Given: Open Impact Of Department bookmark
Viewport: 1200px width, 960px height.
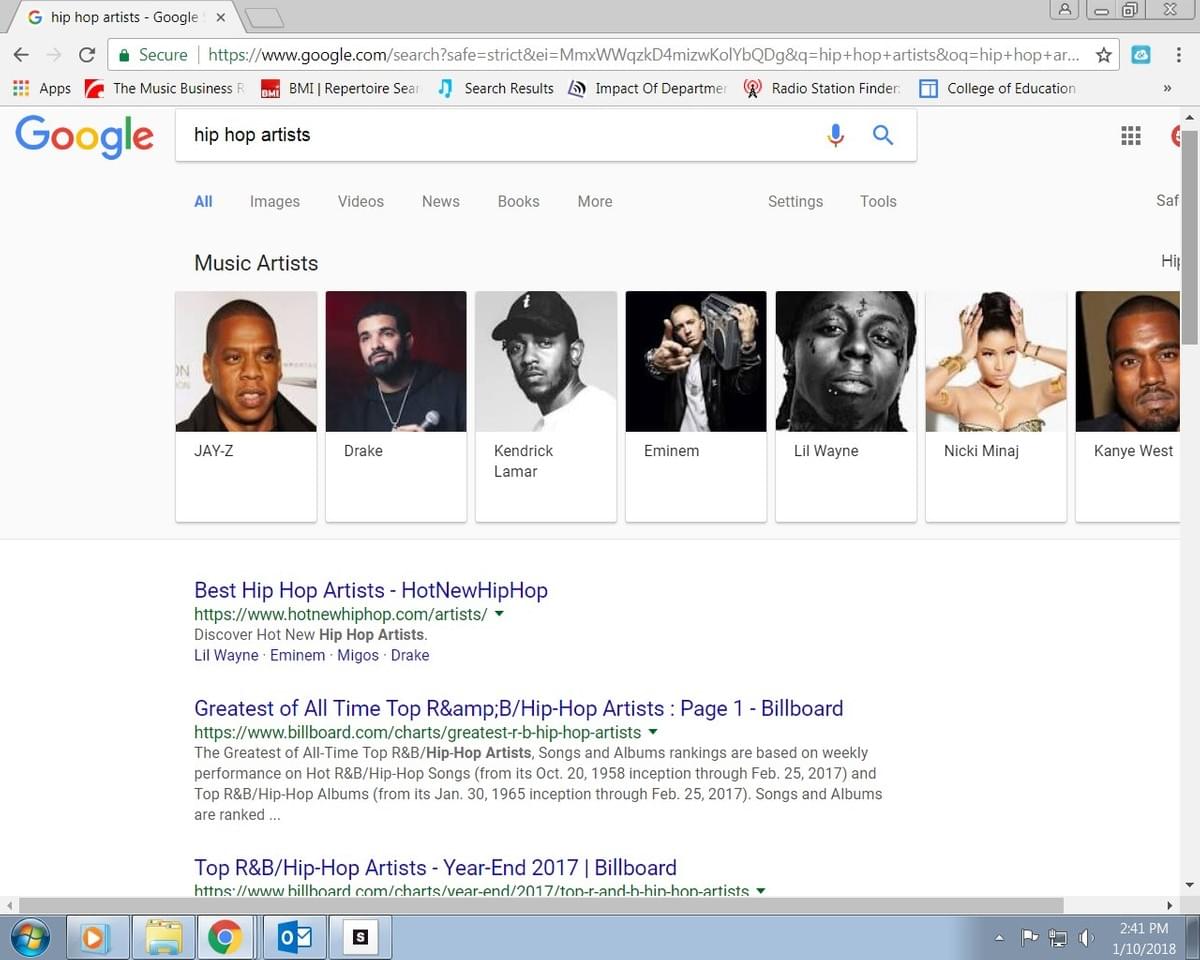Looking at the screenshot, I should pyautogui.click(x=647, y=88).
